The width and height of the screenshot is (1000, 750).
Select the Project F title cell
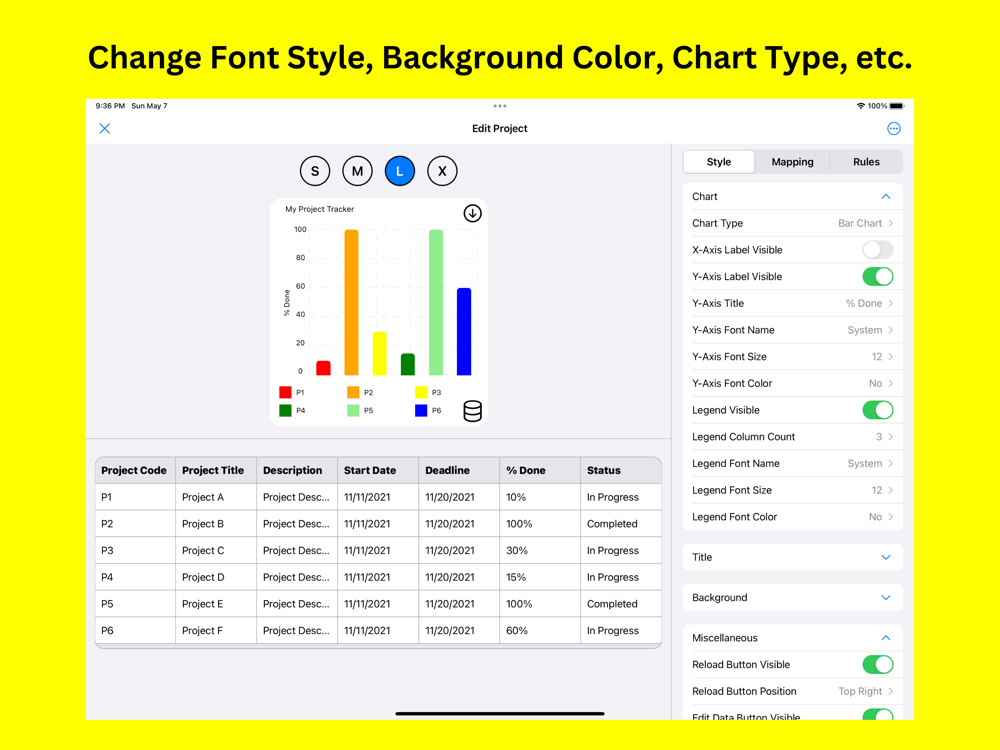tap(216, 631)
